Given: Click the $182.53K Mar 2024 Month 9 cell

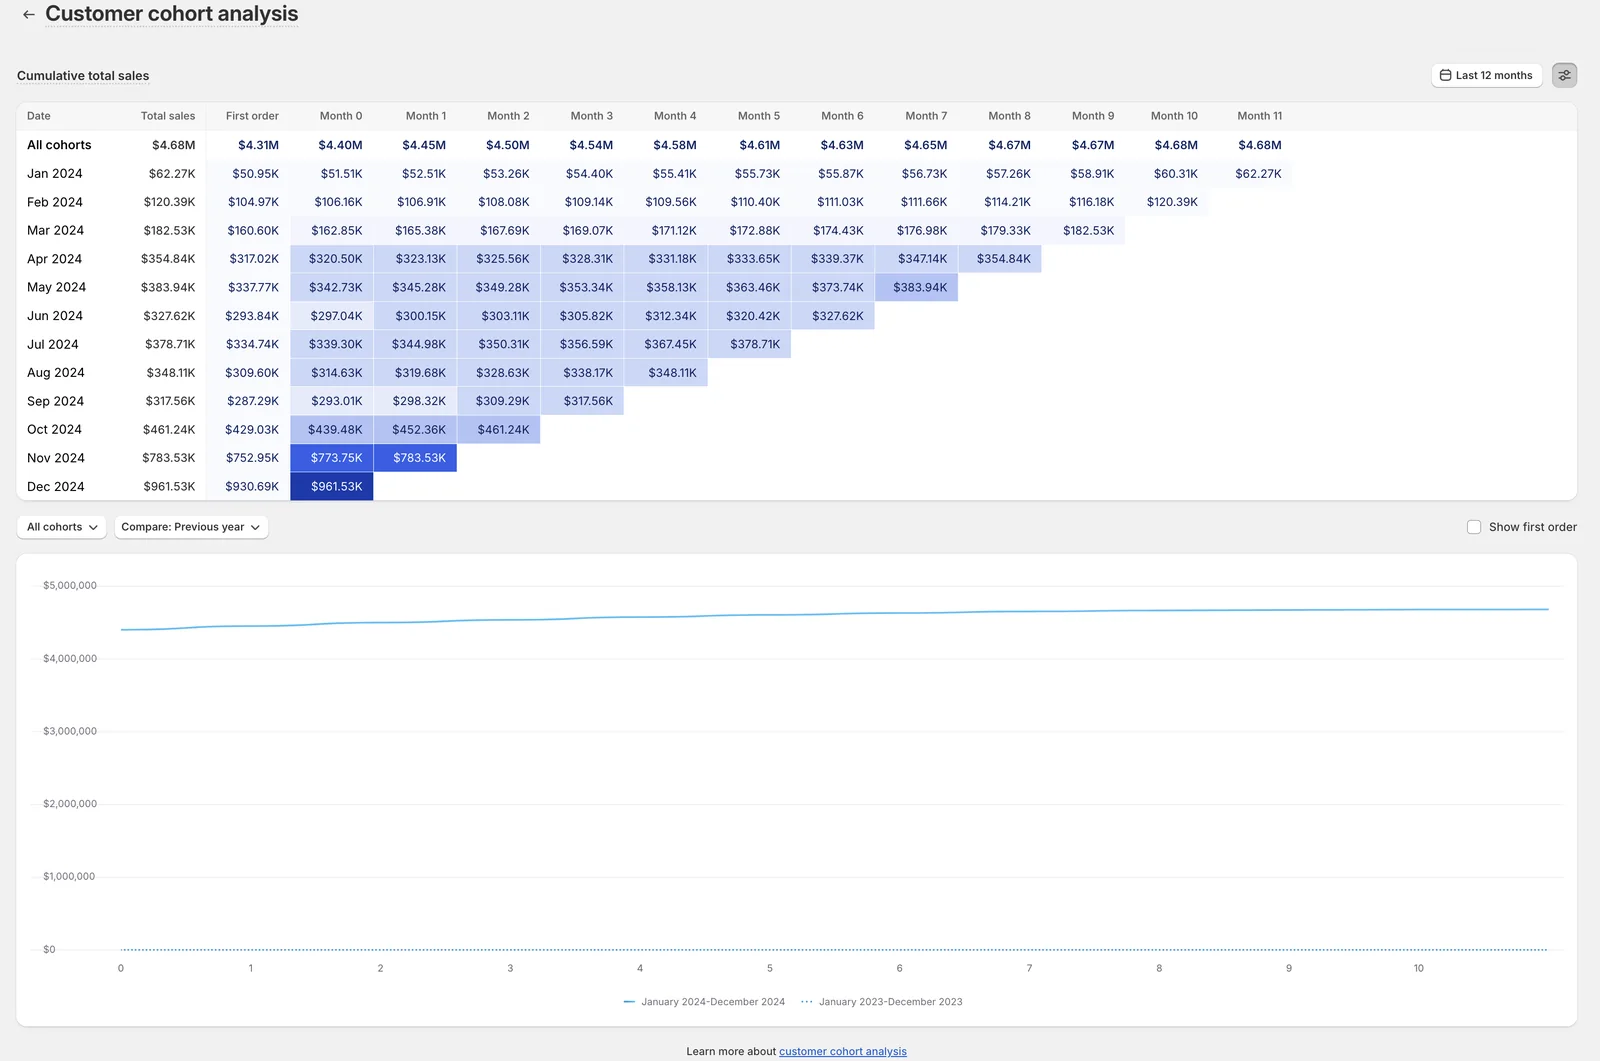Looking at the screenshot, I should point(1084,231).
